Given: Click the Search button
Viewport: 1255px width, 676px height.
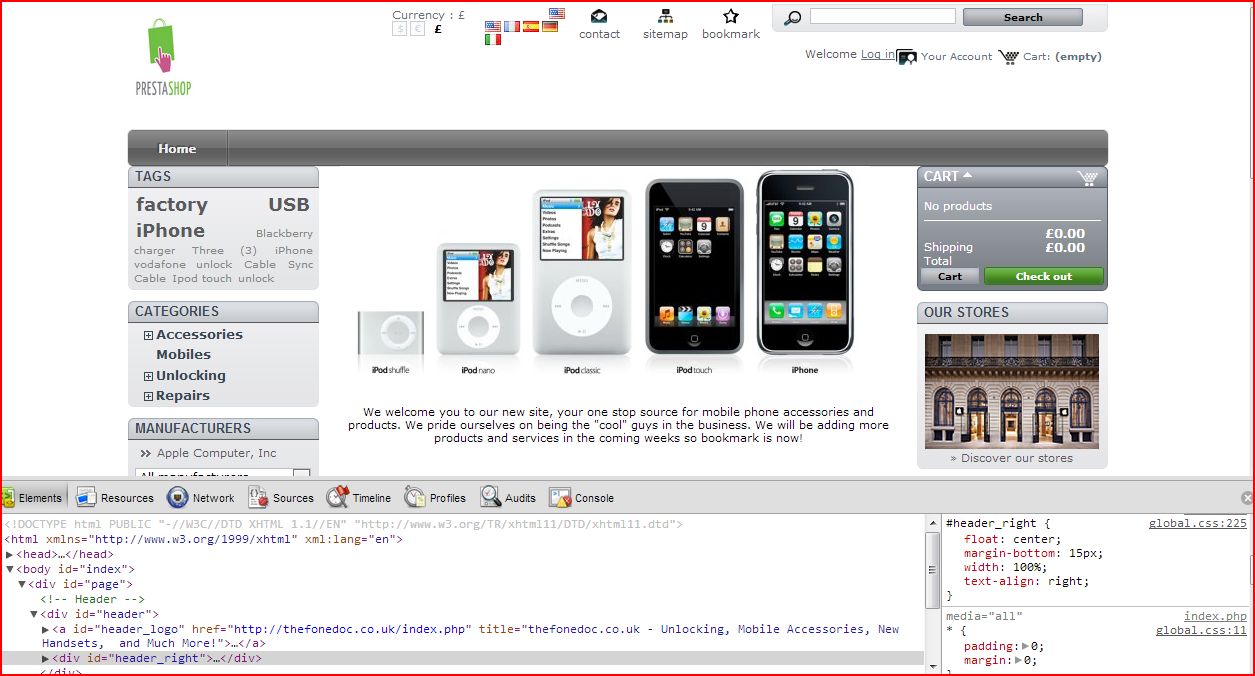Looking at the screenshot, I should 1022,17.
